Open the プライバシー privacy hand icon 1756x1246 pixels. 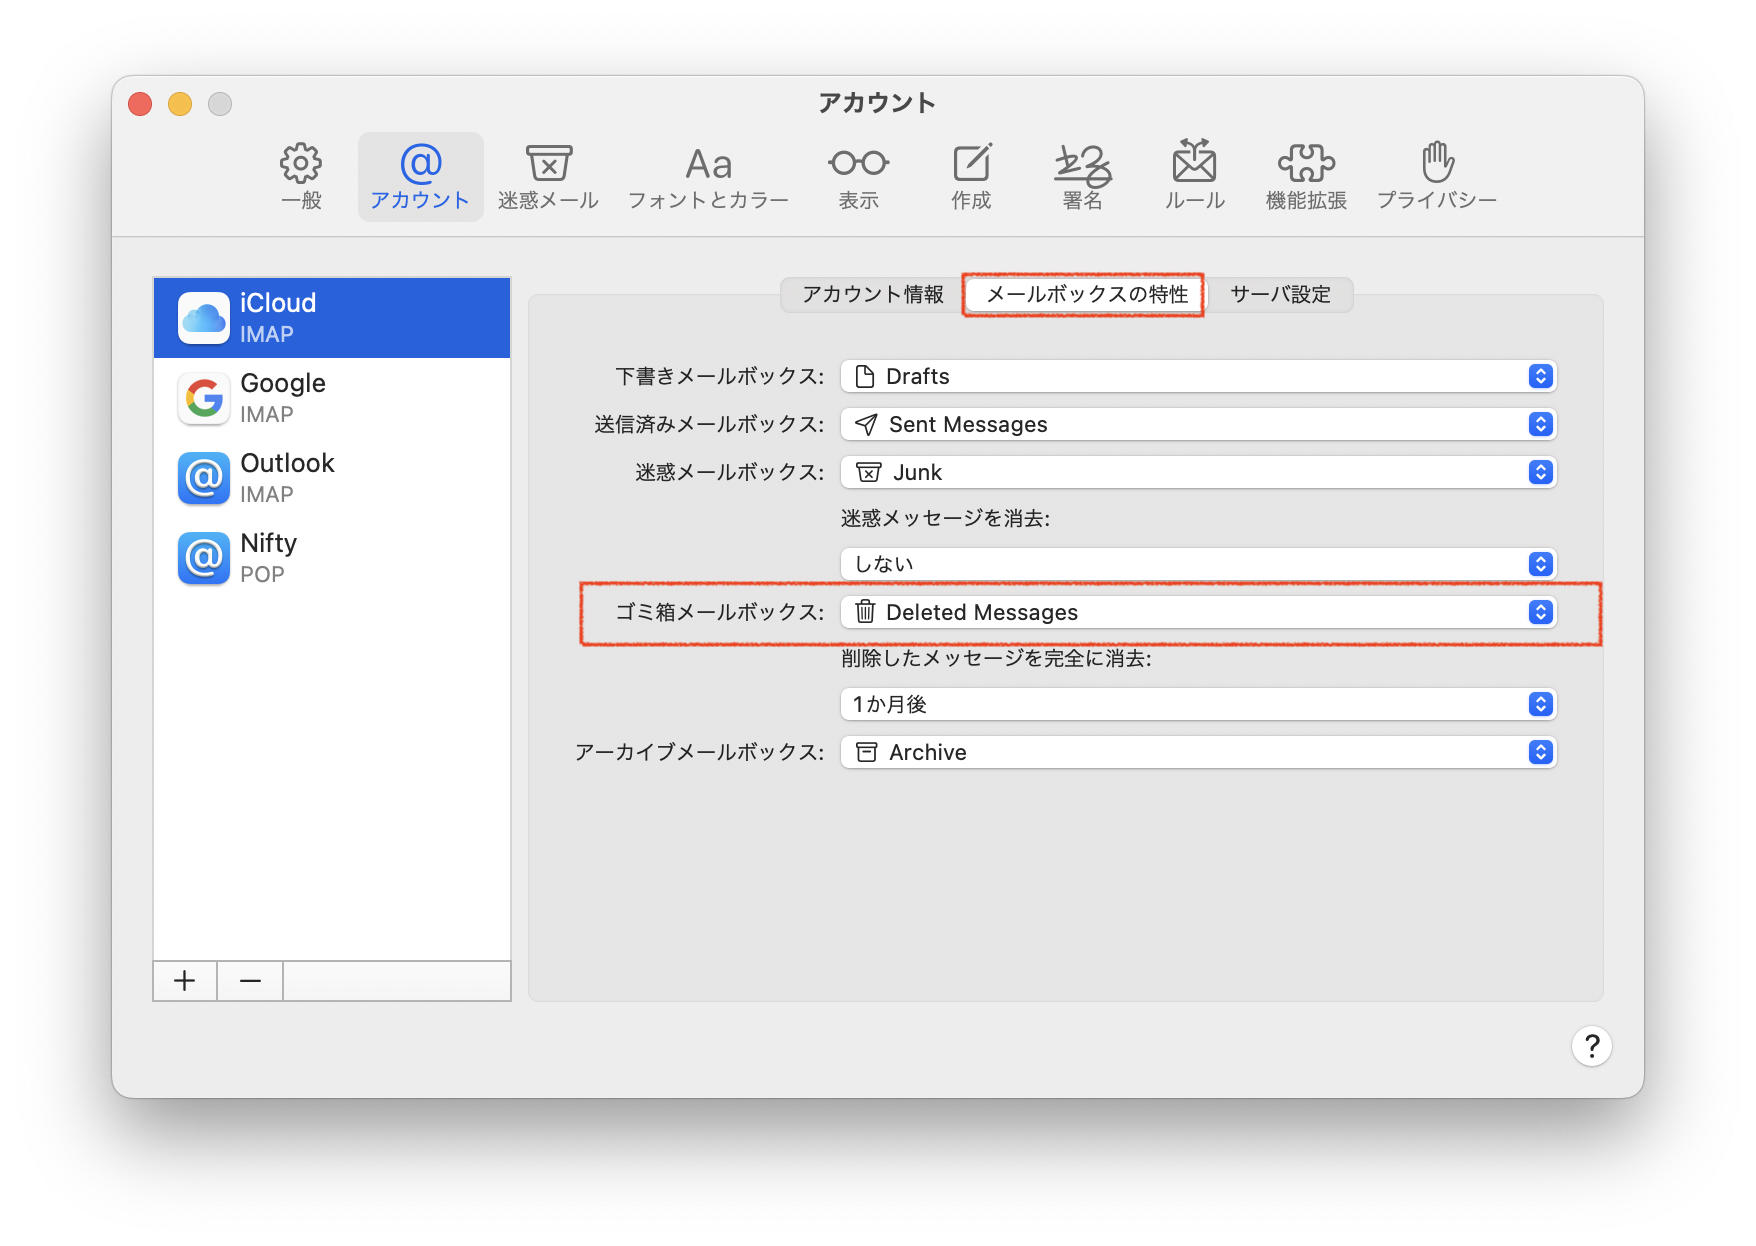pos(1437,176)
